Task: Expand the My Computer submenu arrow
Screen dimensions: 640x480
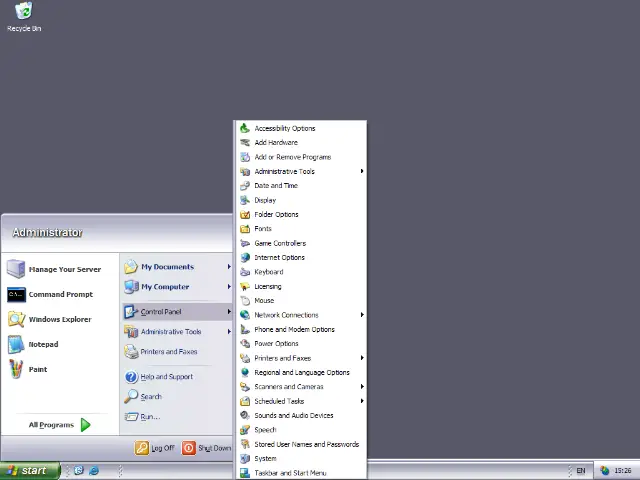Action: pos(229,287)
